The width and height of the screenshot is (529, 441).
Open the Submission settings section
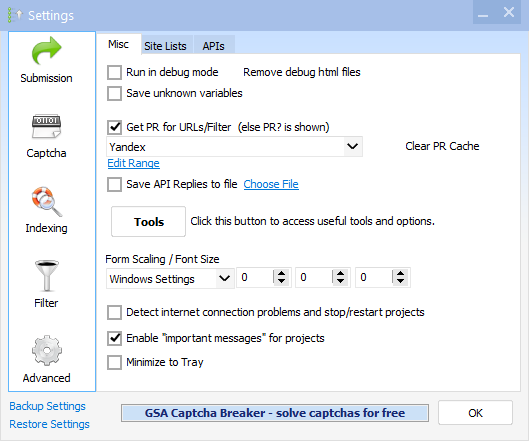[46, 60]
